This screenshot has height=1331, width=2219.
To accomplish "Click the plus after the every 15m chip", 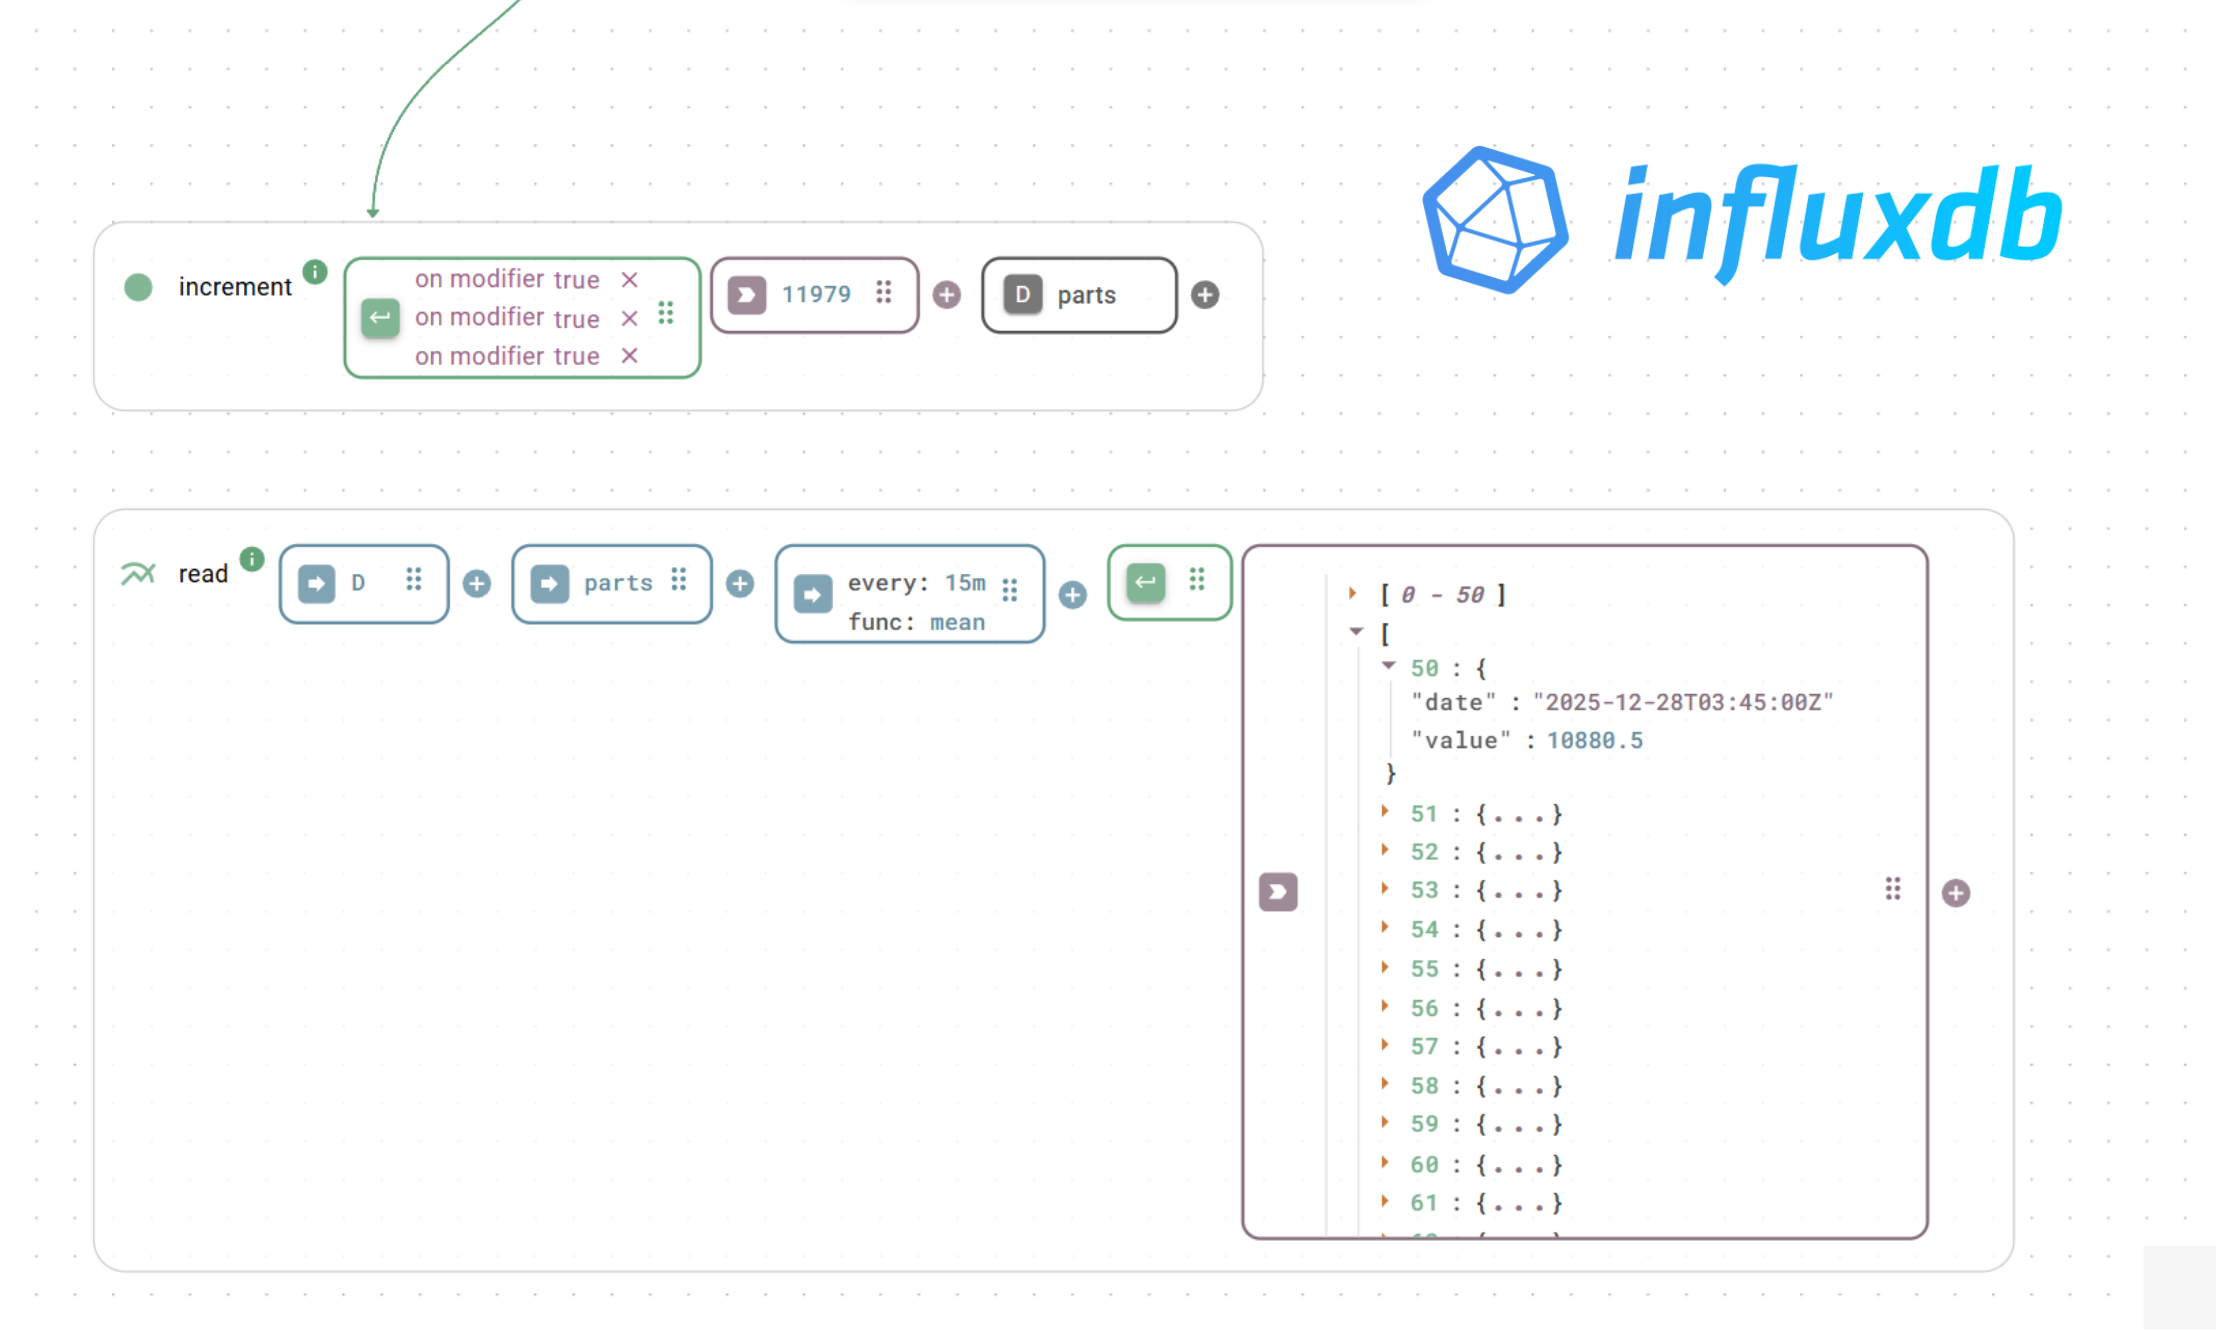I will point(1072,594).
